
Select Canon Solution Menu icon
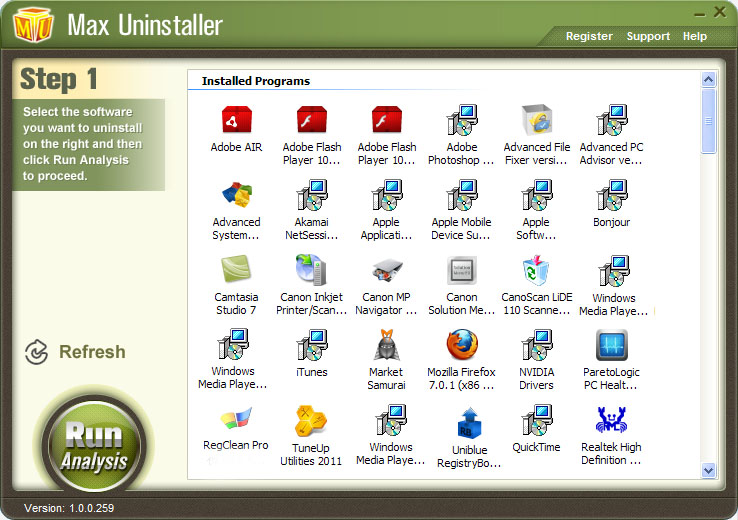coord(462,270)
